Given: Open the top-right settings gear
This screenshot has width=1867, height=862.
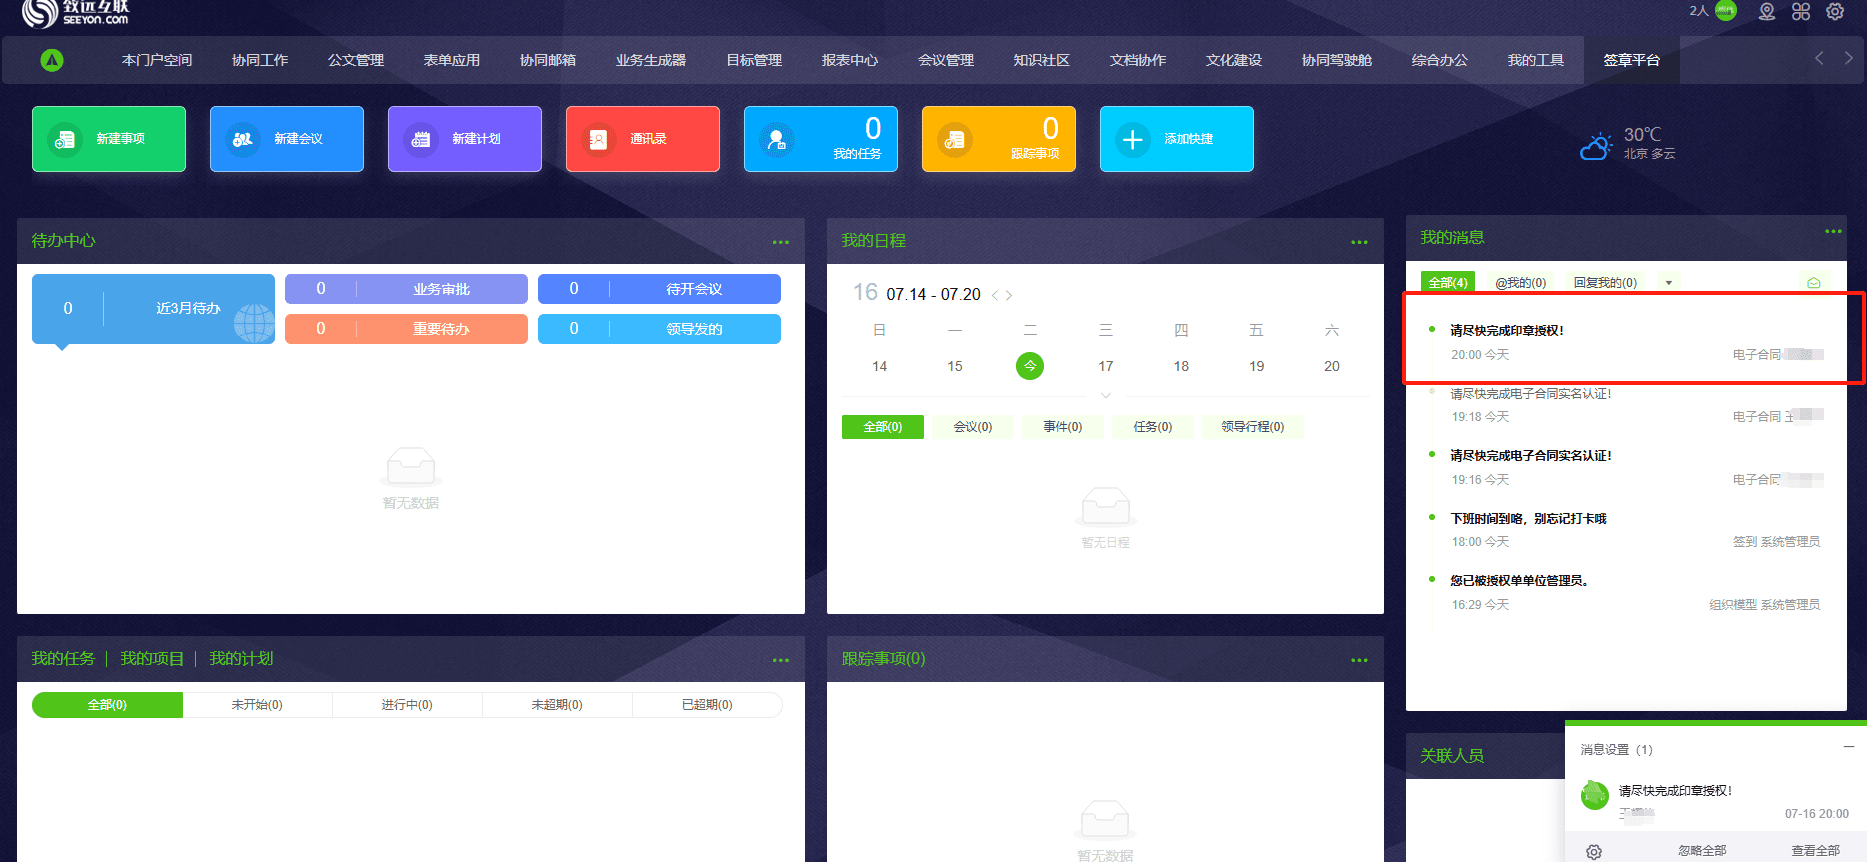Looking at the screenshot, I should coord(1835,11).
